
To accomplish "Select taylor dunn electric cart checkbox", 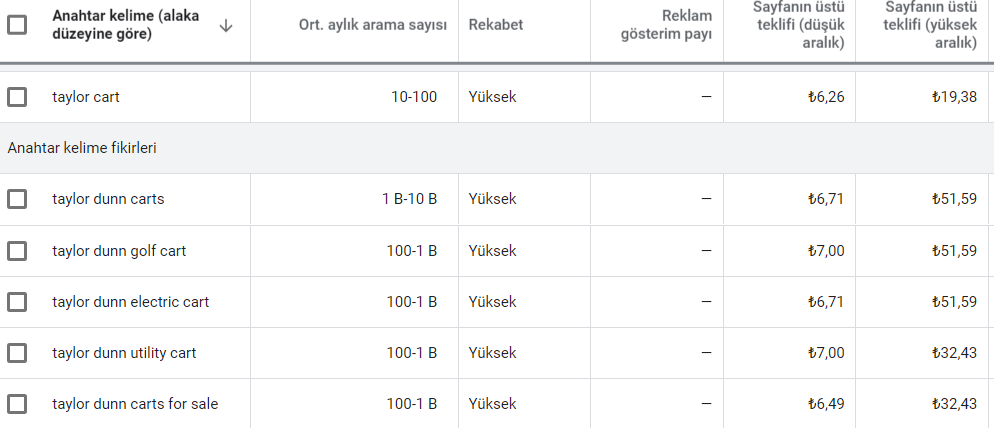I will (x=16, y=302).
